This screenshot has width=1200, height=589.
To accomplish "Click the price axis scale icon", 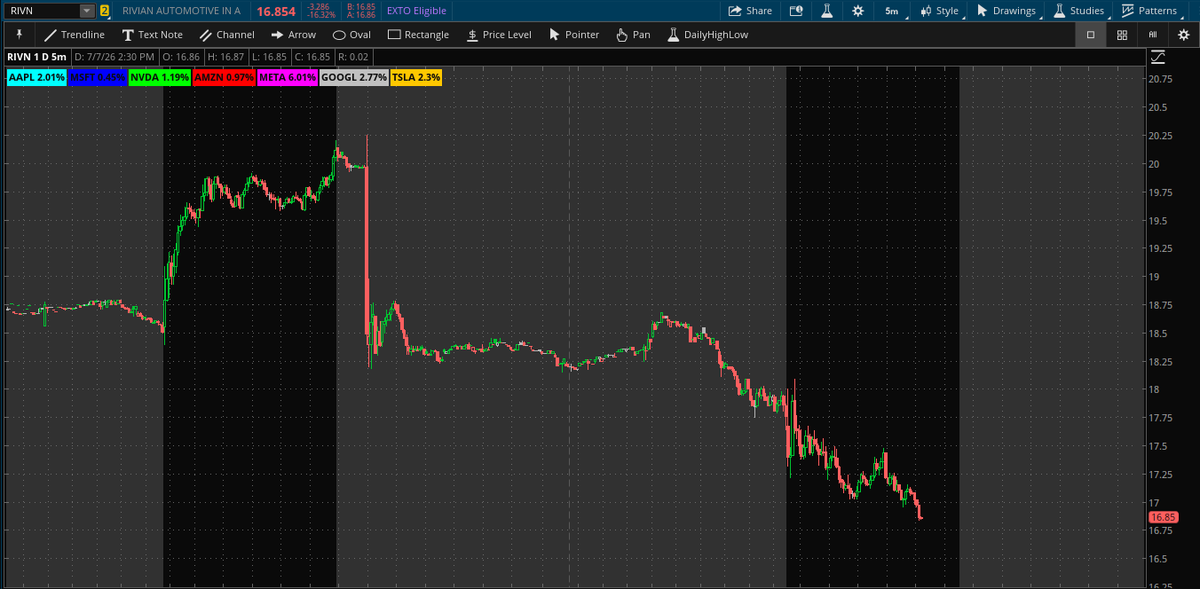I will click(x=1158, y=57).
